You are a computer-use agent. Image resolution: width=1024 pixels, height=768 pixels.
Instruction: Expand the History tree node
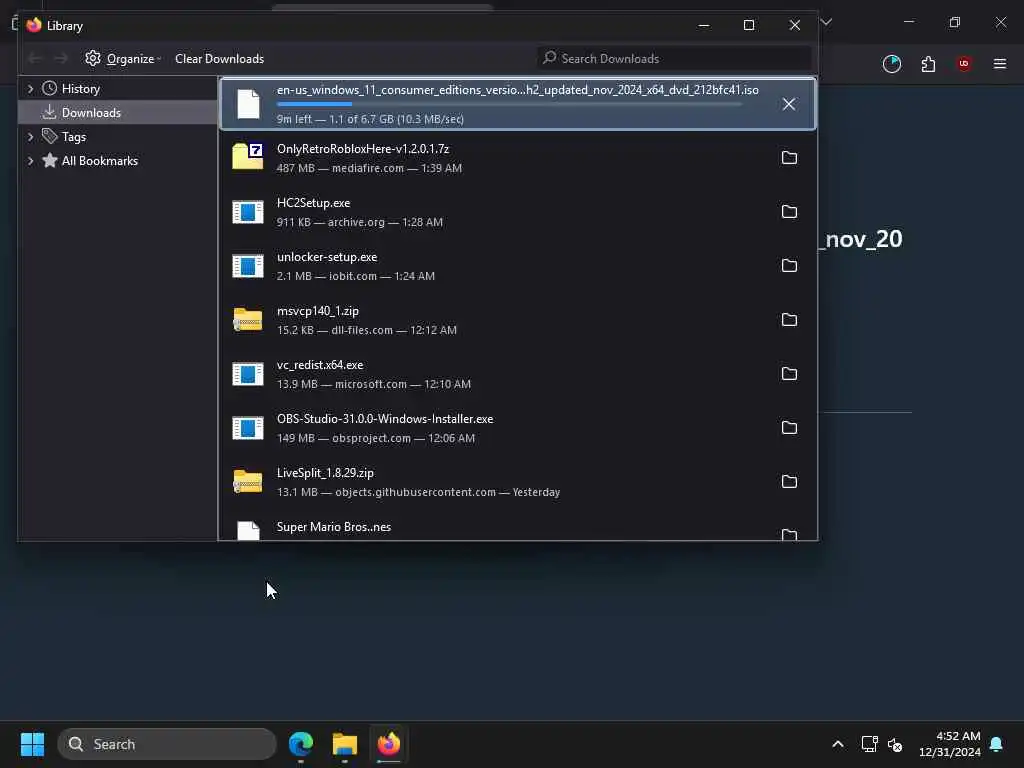(x=30, y=89)
